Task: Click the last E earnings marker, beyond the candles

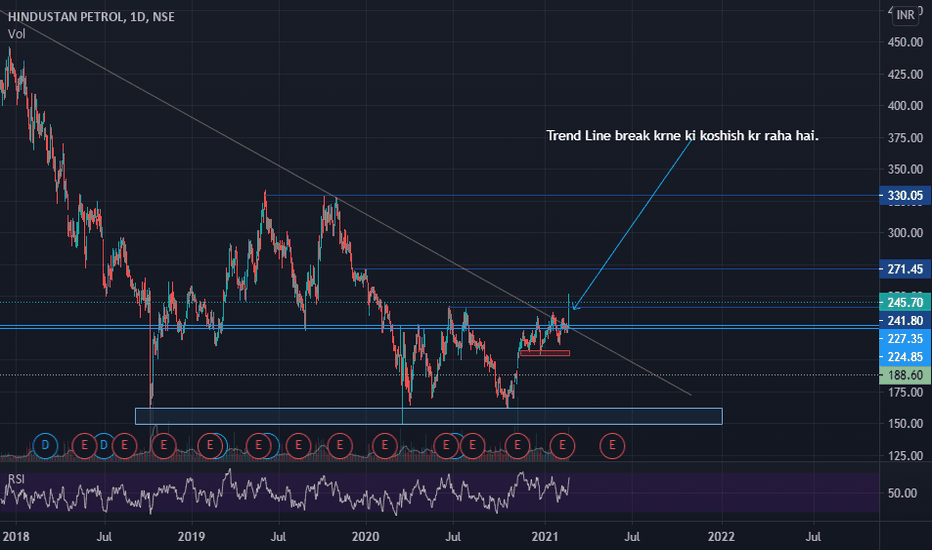Action: (612, 445)
